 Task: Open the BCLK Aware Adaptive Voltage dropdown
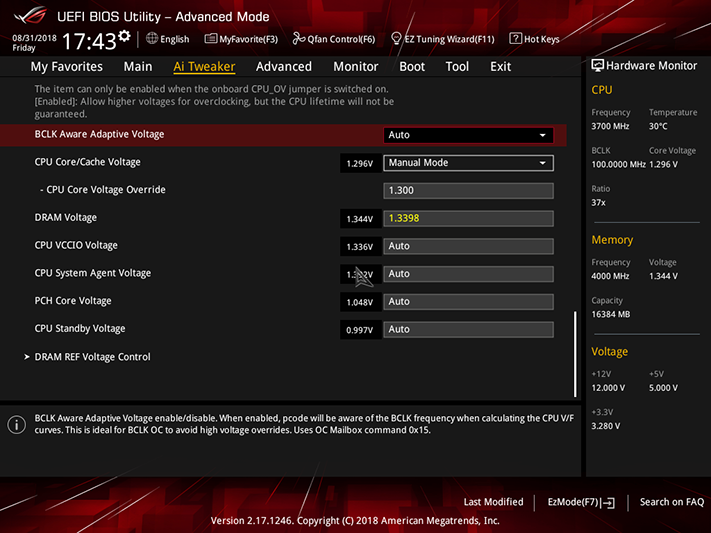(x=468, y=135)
